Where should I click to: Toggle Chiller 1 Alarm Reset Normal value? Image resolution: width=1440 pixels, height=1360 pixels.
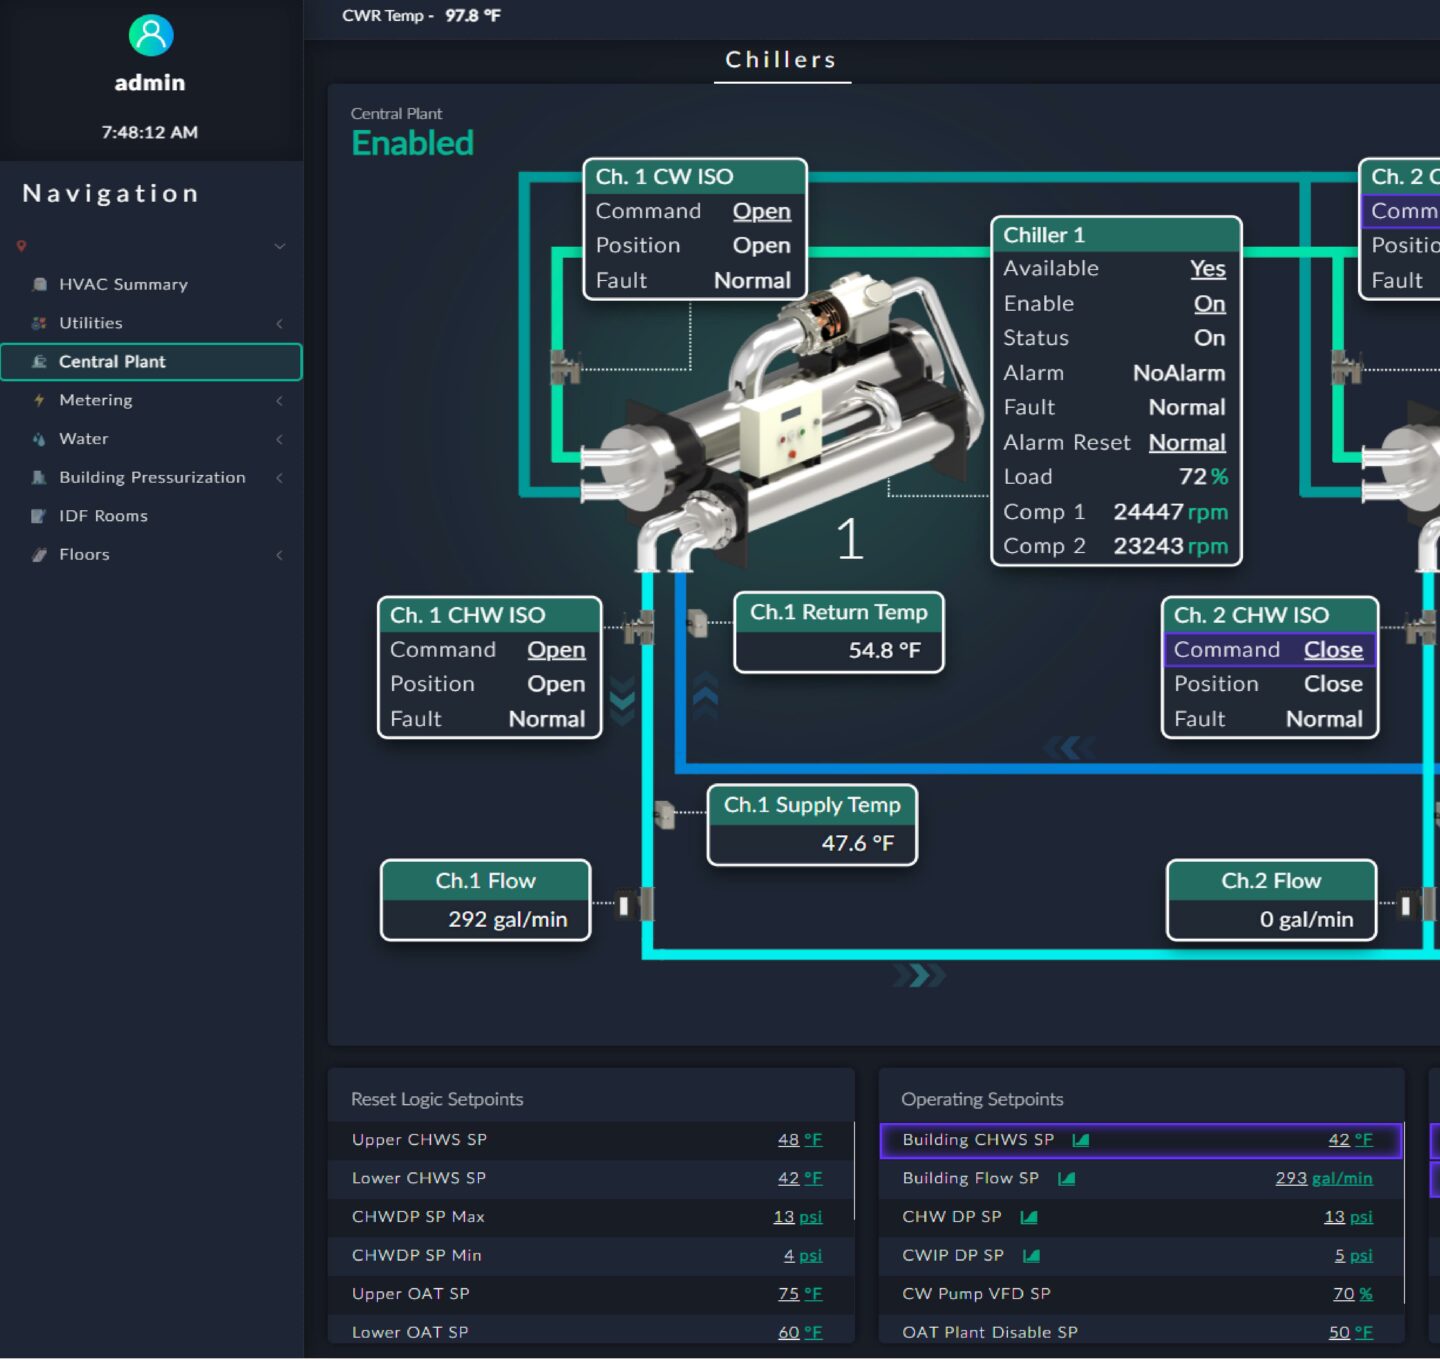coord(1187,443)
